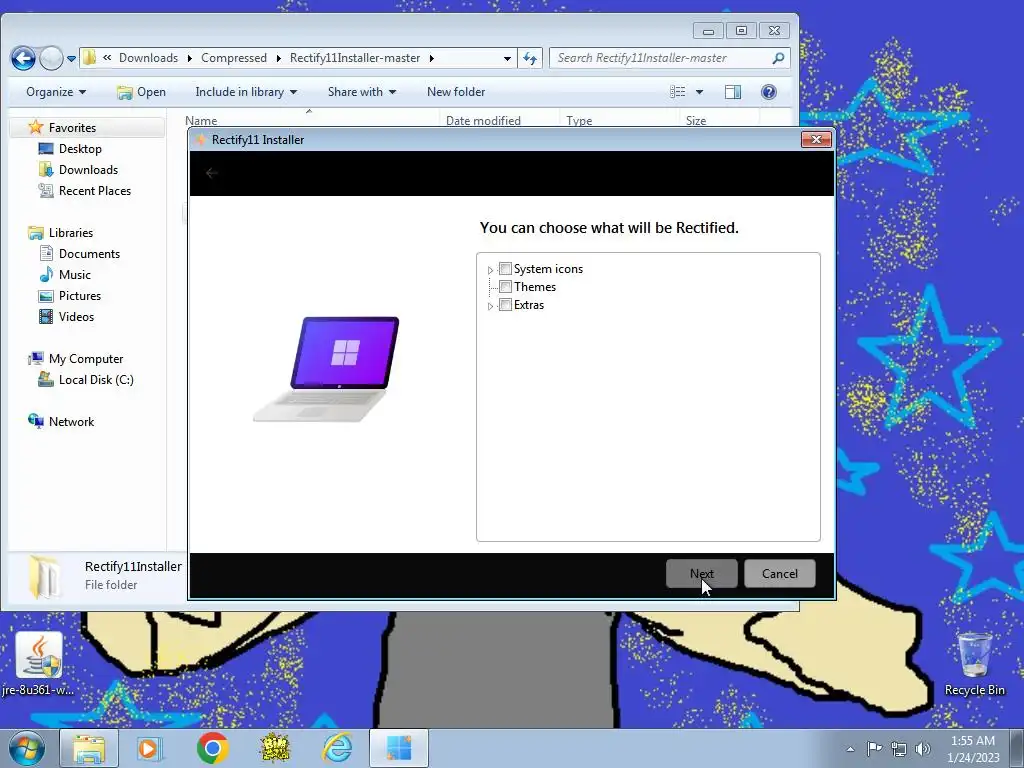Show hidden system tray icons
Image resolution: width=1024 pixels, height=768 pixels.
850,749
